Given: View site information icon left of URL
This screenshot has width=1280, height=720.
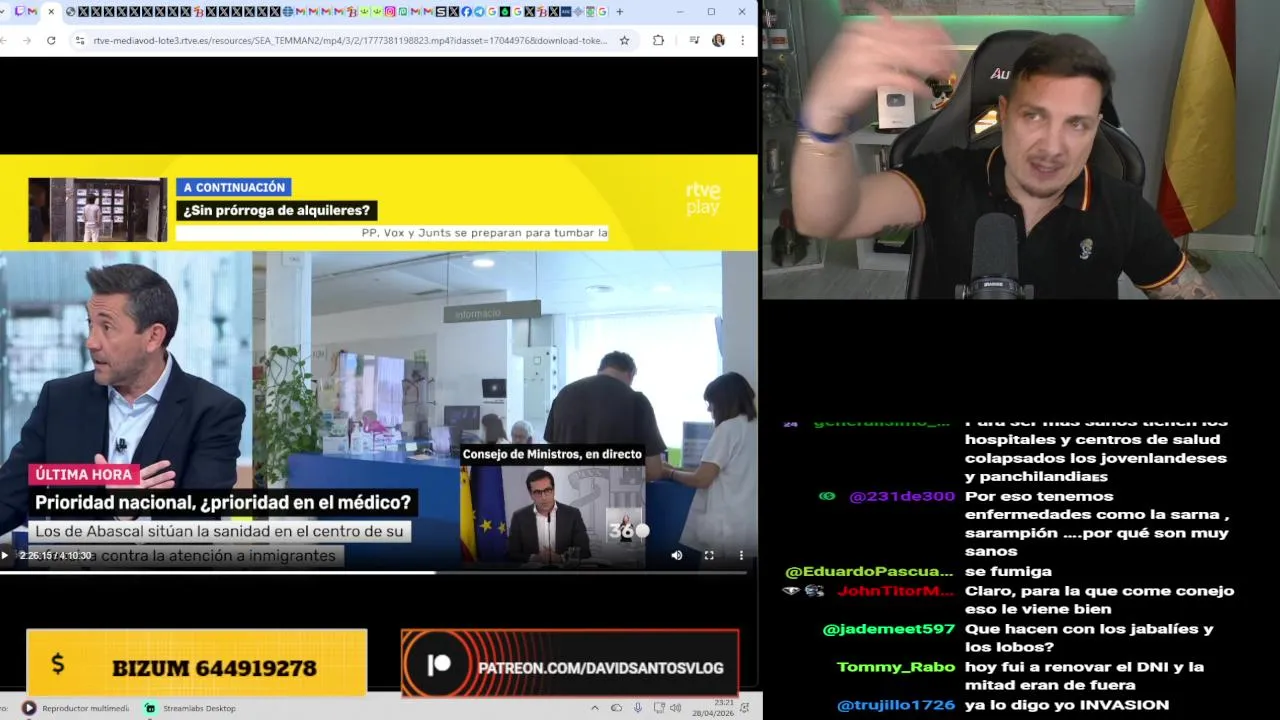Looking at the screenshot, I should pos(80,40).
